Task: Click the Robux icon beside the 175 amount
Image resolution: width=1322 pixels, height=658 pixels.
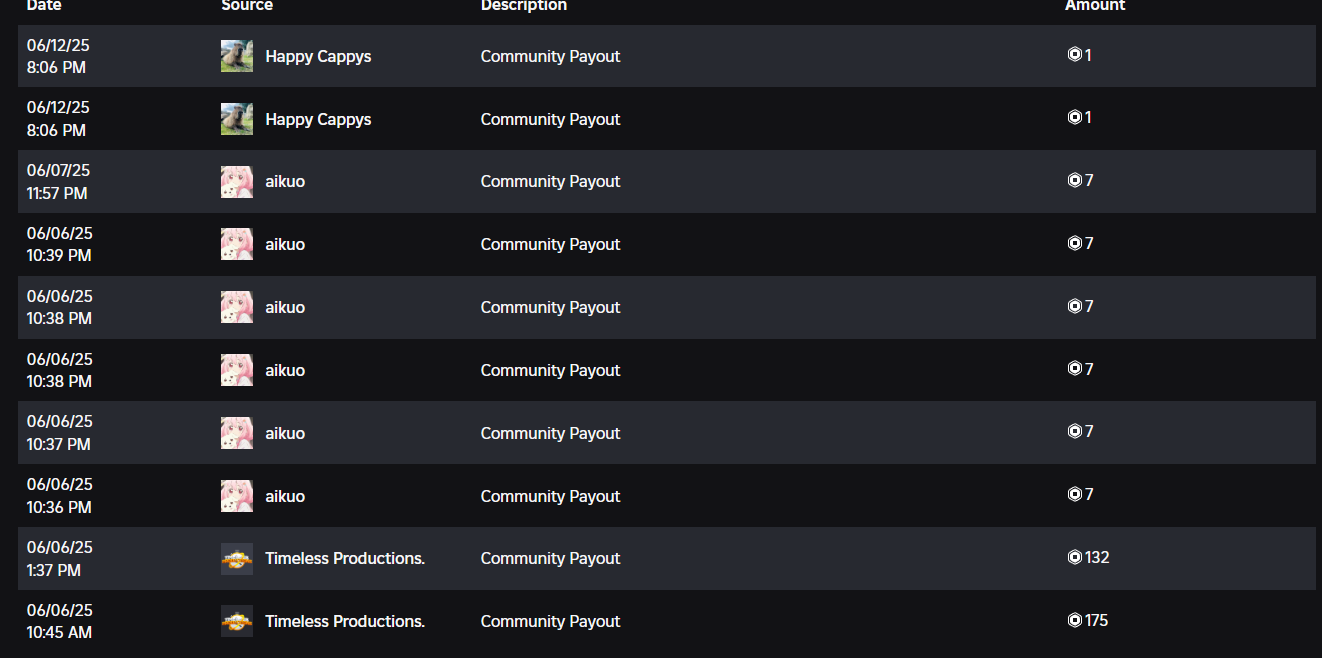Action: coord(1075,620)
